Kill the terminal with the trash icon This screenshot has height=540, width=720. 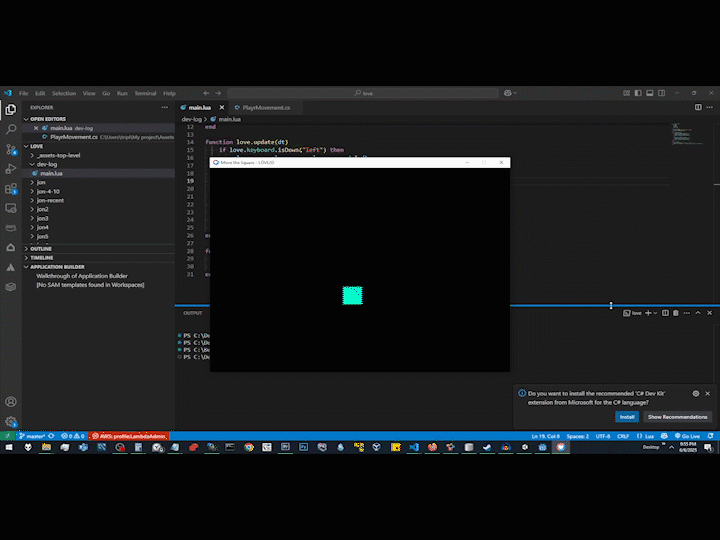point(675,313)
